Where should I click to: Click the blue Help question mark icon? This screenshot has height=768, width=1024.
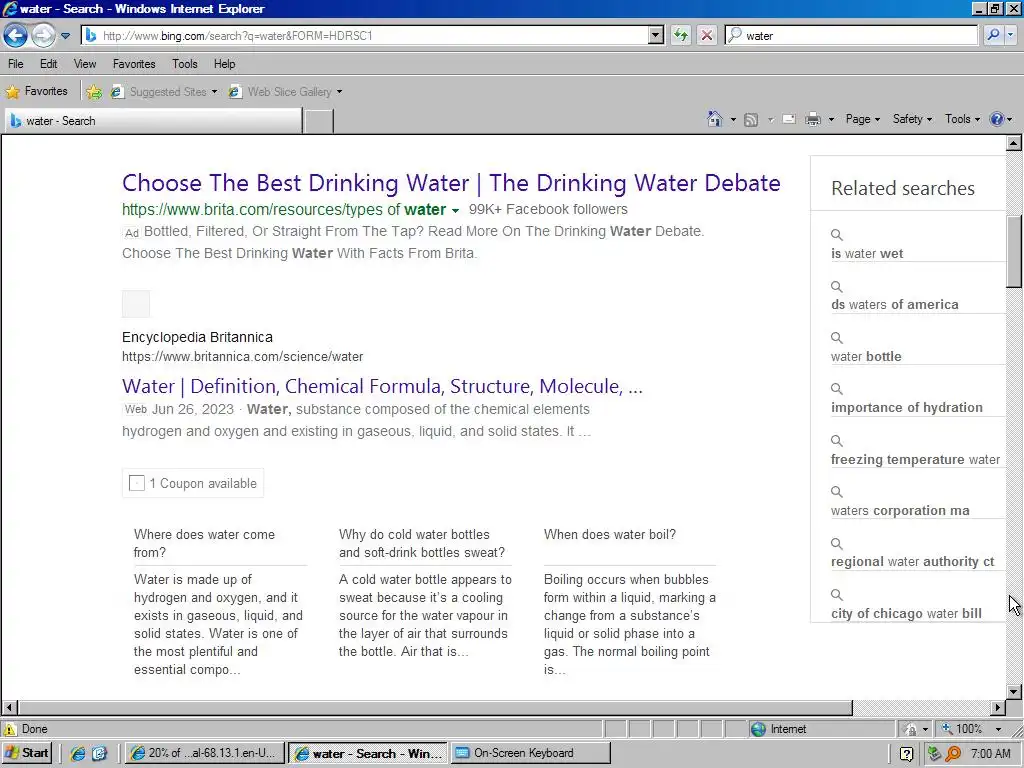point(997,119)
